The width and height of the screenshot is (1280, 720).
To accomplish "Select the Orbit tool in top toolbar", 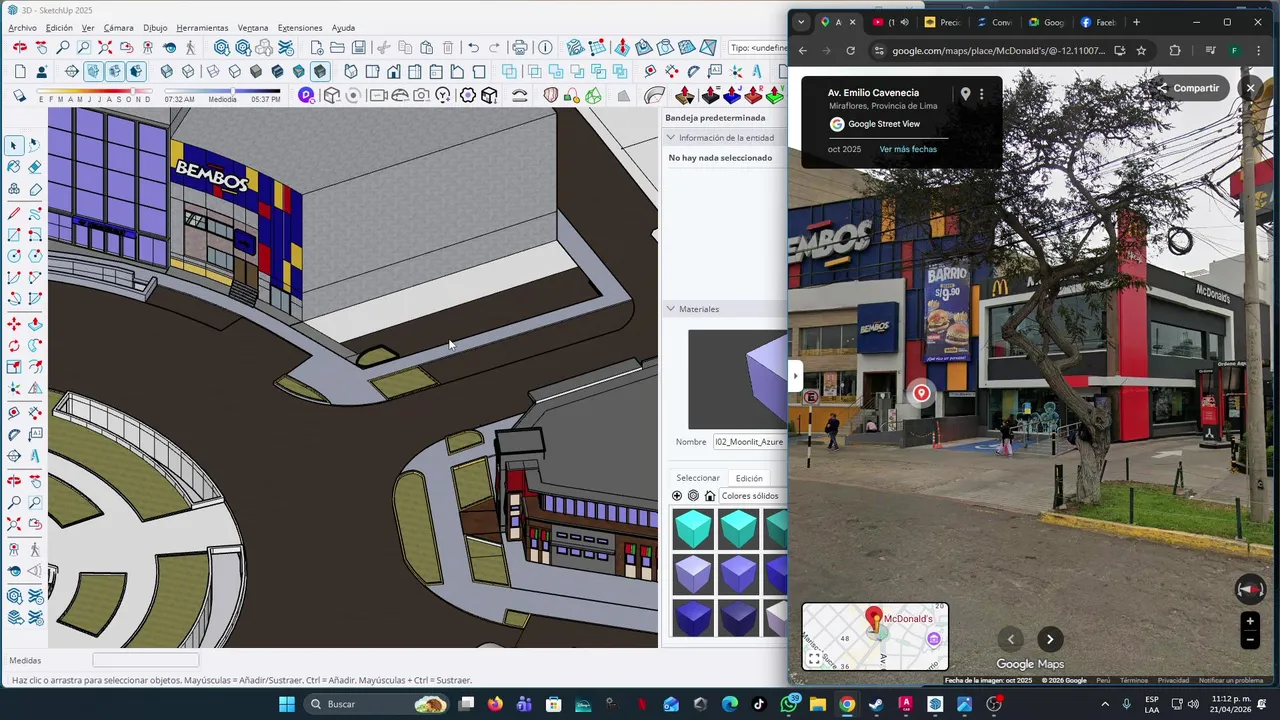I will point(19,47).
